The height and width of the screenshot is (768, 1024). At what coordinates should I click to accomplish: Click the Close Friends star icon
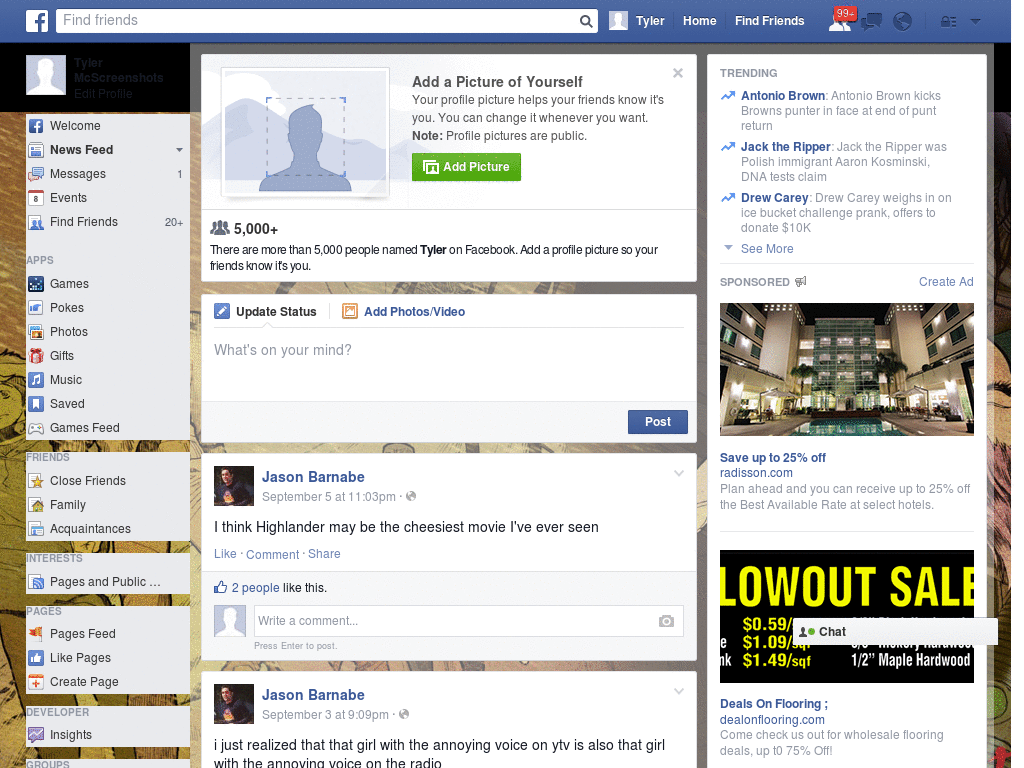click(36, 481)
